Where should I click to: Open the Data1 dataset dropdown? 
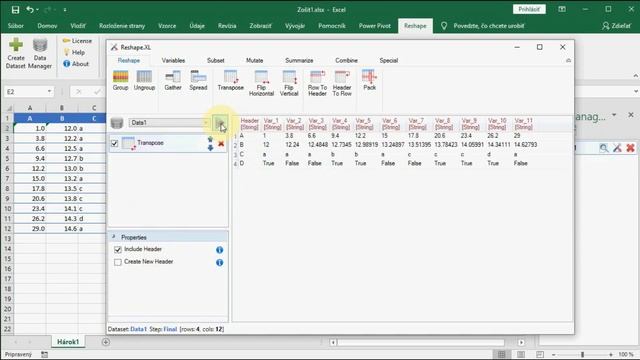tap(206, 123)
